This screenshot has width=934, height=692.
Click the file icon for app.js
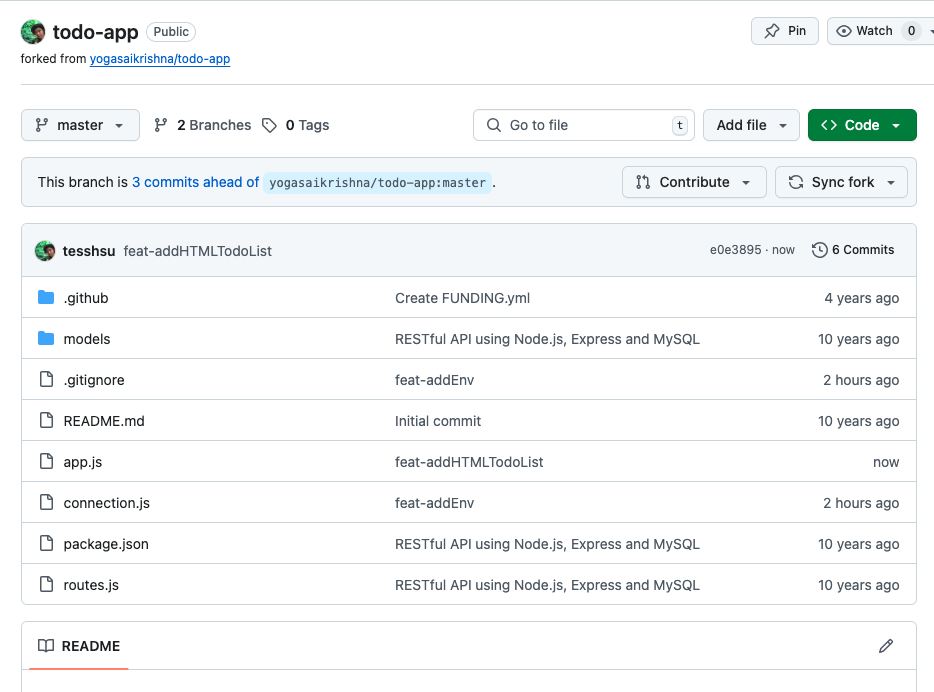46,462
